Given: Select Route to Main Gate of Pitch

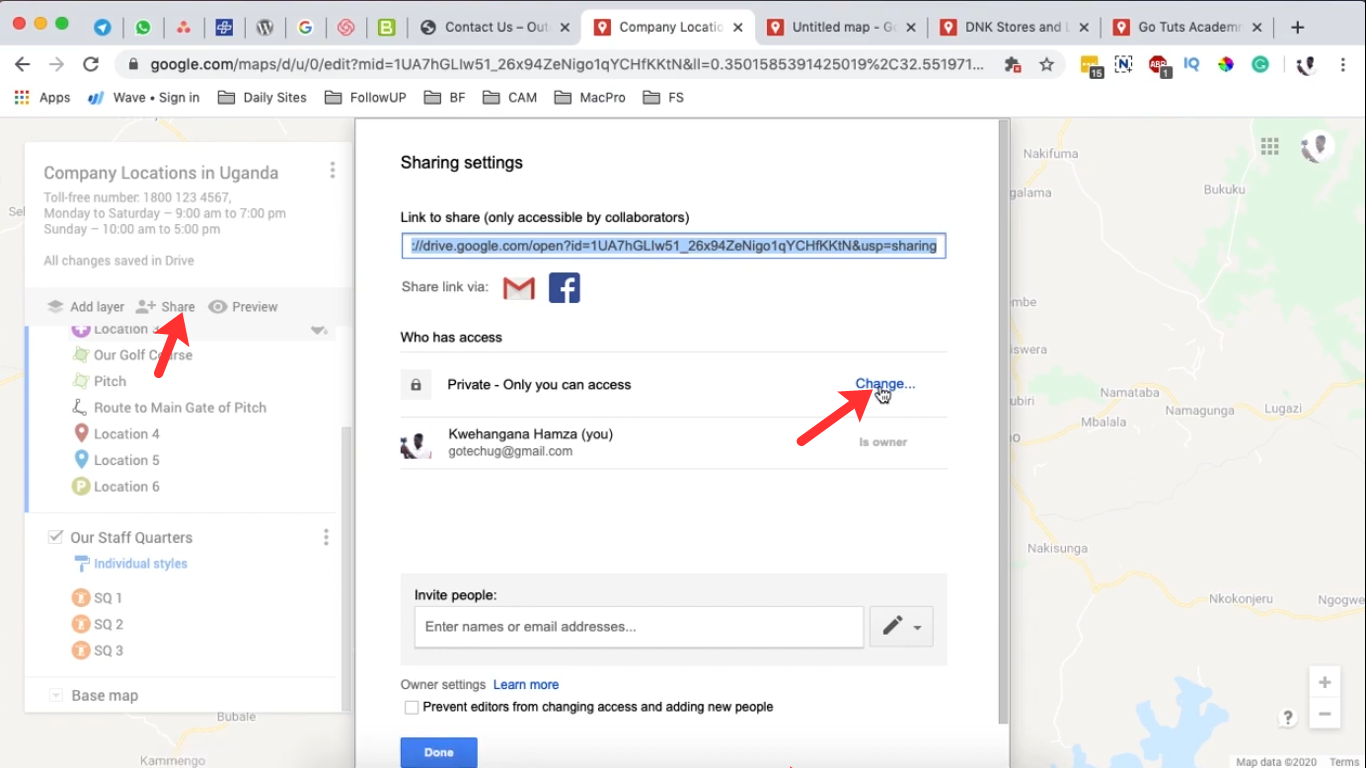Looking at the screenshot, I should 180,407.
